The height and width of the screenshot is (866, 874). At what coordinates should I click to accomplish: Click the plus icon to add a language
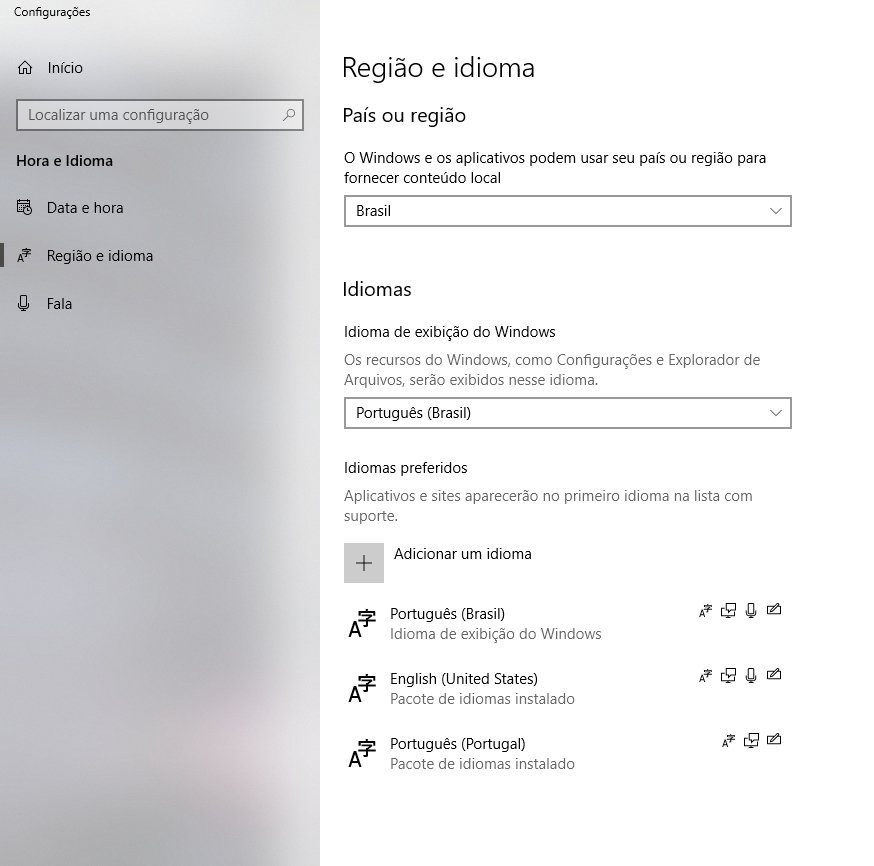pos(364,563)
